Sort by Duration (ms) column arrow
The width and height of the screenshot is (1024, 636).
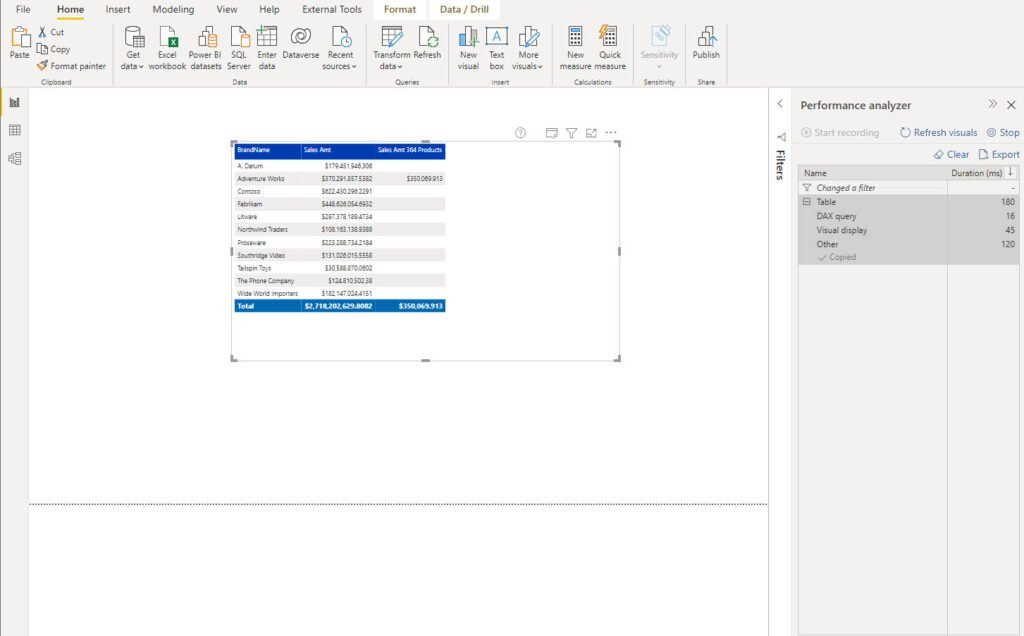point(1011,172)
